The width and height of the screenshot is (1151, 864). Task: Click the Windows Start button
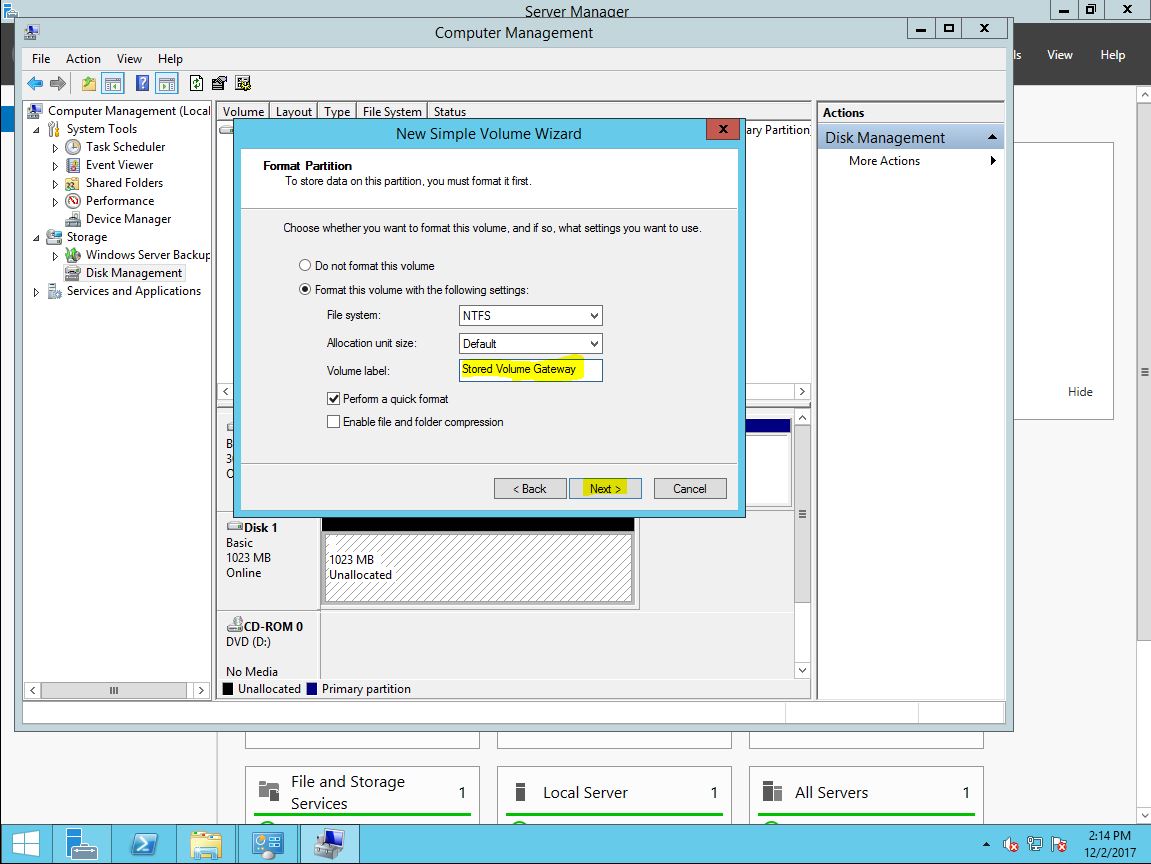[x=25, y=845]
